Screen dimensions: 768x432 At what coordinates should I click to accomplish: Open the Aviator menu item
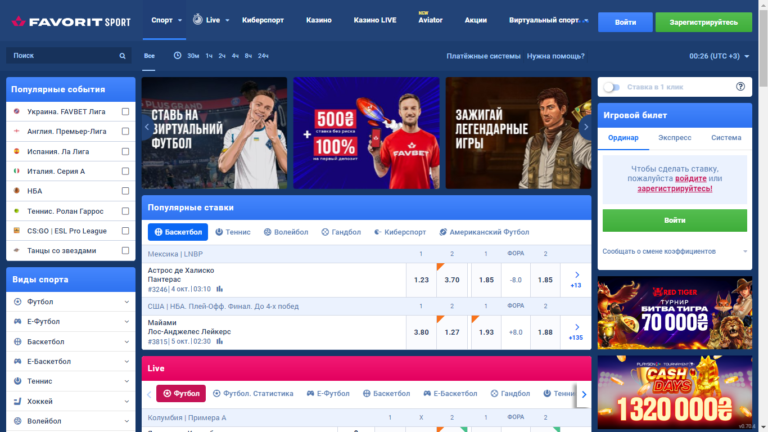[x=430, y=20]
